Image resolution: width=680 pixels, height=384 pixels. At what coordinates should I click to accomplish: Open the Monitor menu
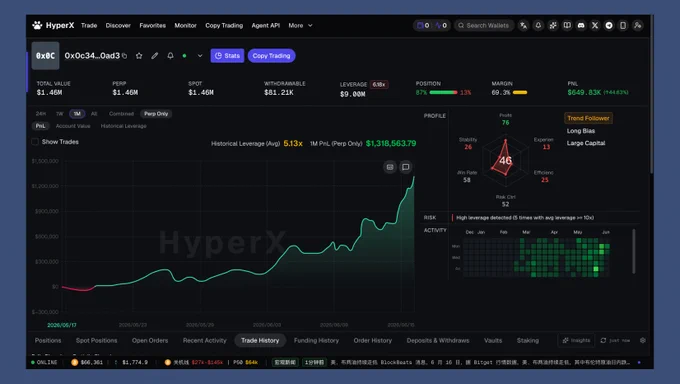tap(185, 26)
